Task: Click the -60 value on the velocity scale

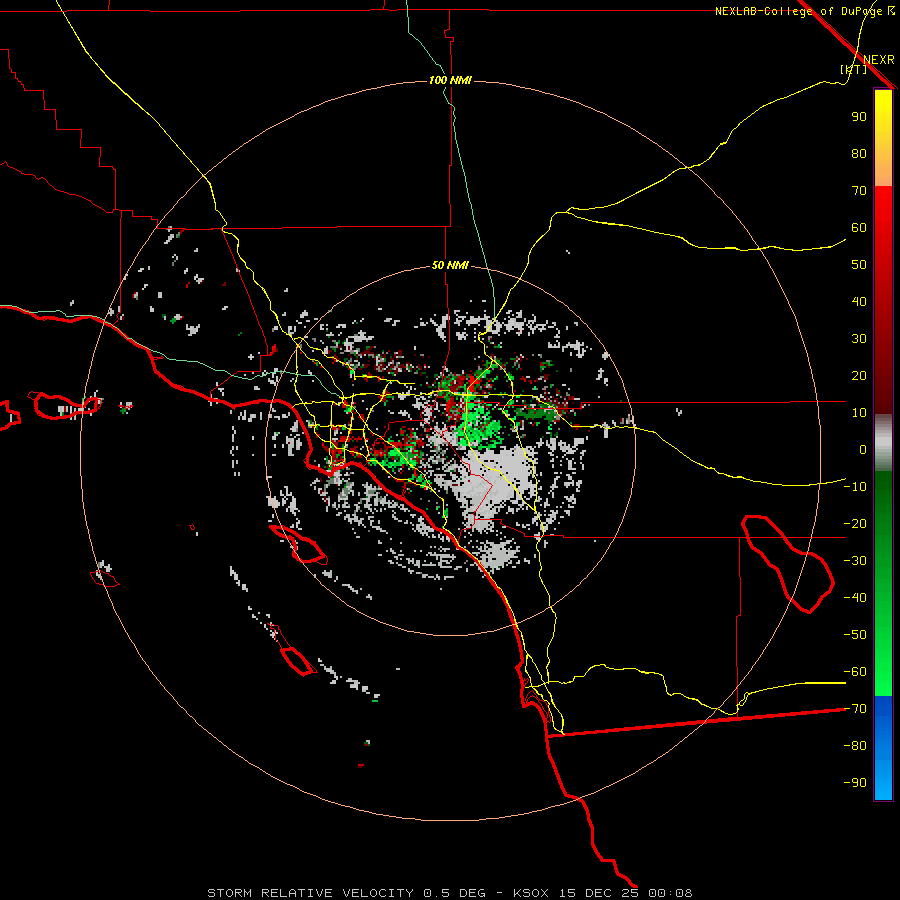Action: 855,672
